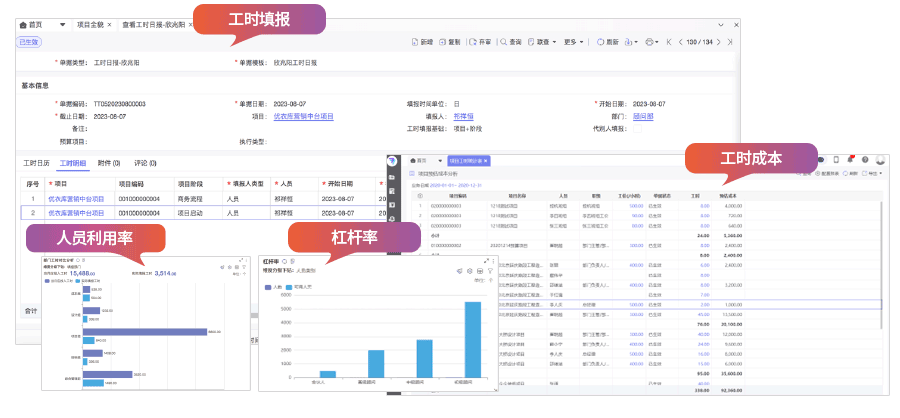The height and width of the screenshot is (418, 900).
Task: Click the 弃审 (Unapprove) toolbar icon
Action: point(474,42)
